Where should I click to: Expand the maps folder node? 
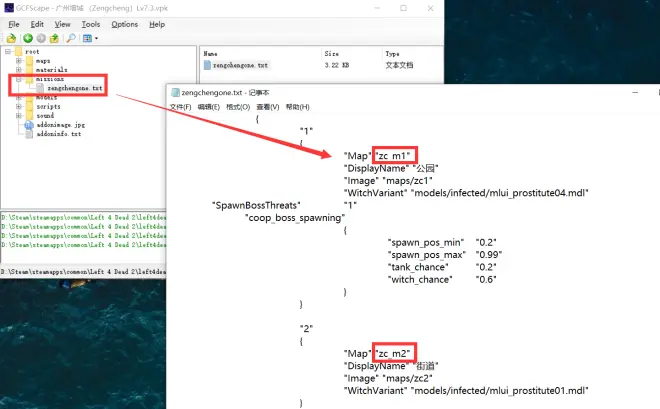tap(18, 61)
